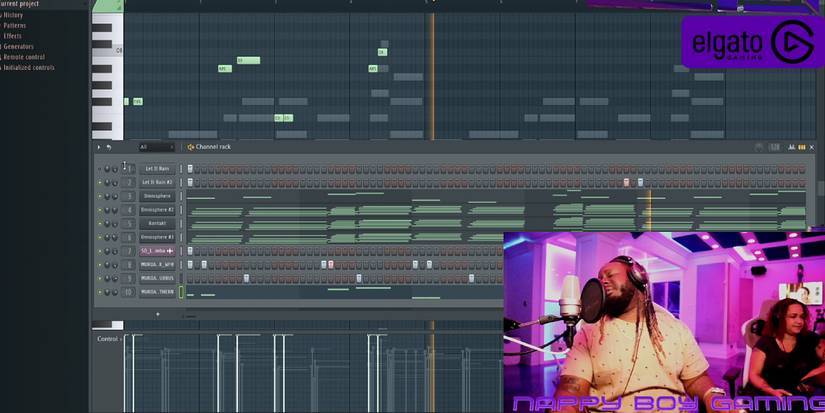The image size is (825, 413).
Task: Mute the Kontakt channel
Action: point(99,224)
